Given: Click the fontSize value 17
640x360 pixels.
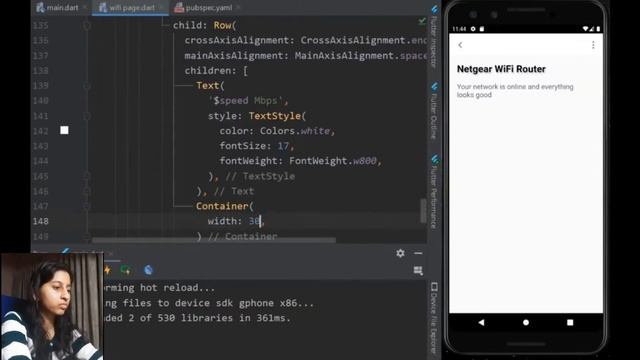Looking at the screenshot, I should (283, 146).
